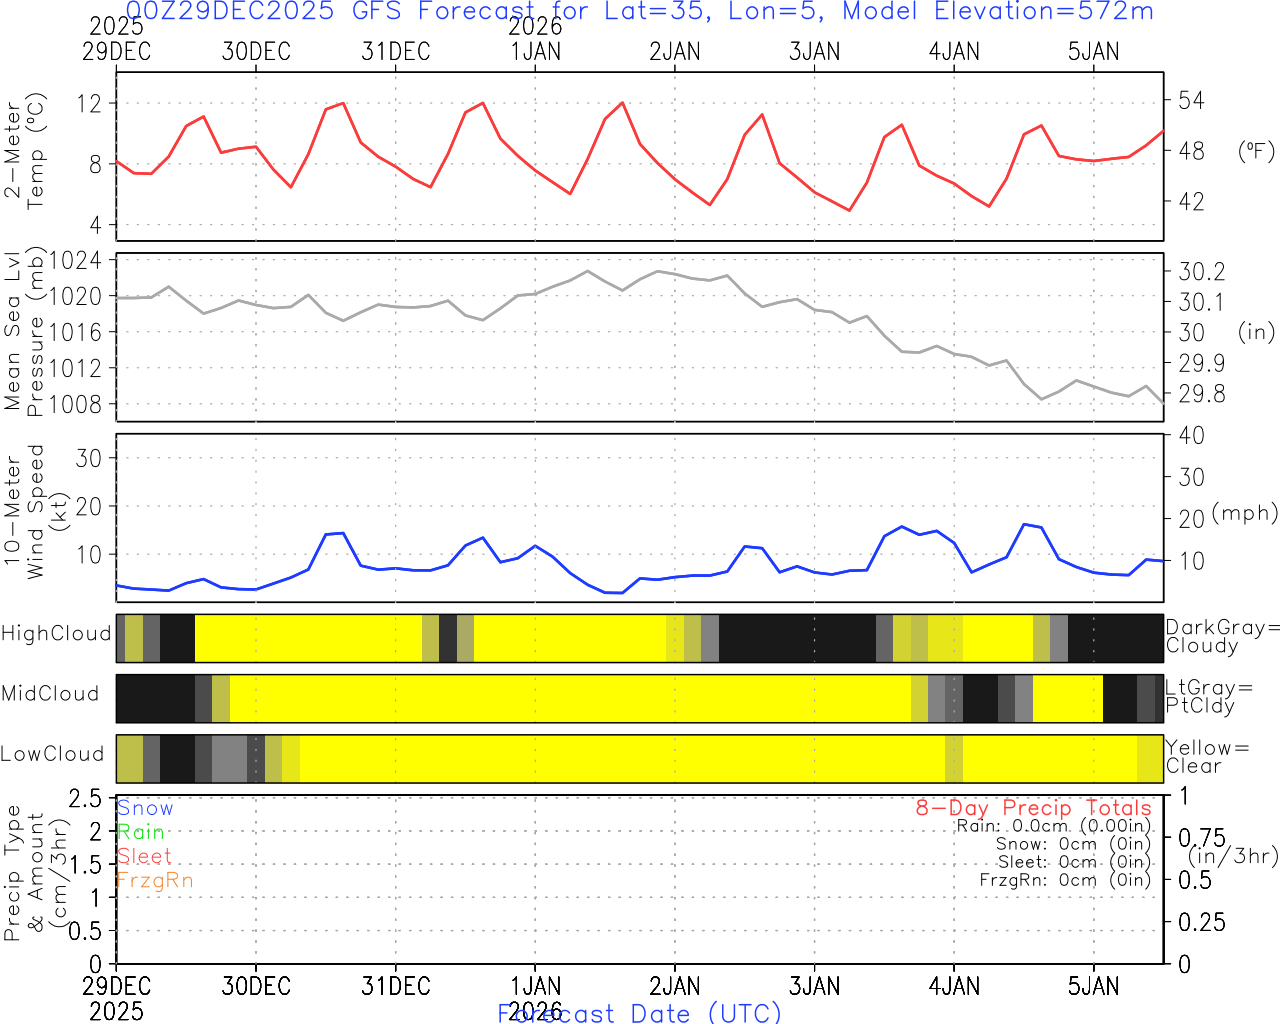
Task: Click the orange FrzgRn legend label
Action: point(155,880)
